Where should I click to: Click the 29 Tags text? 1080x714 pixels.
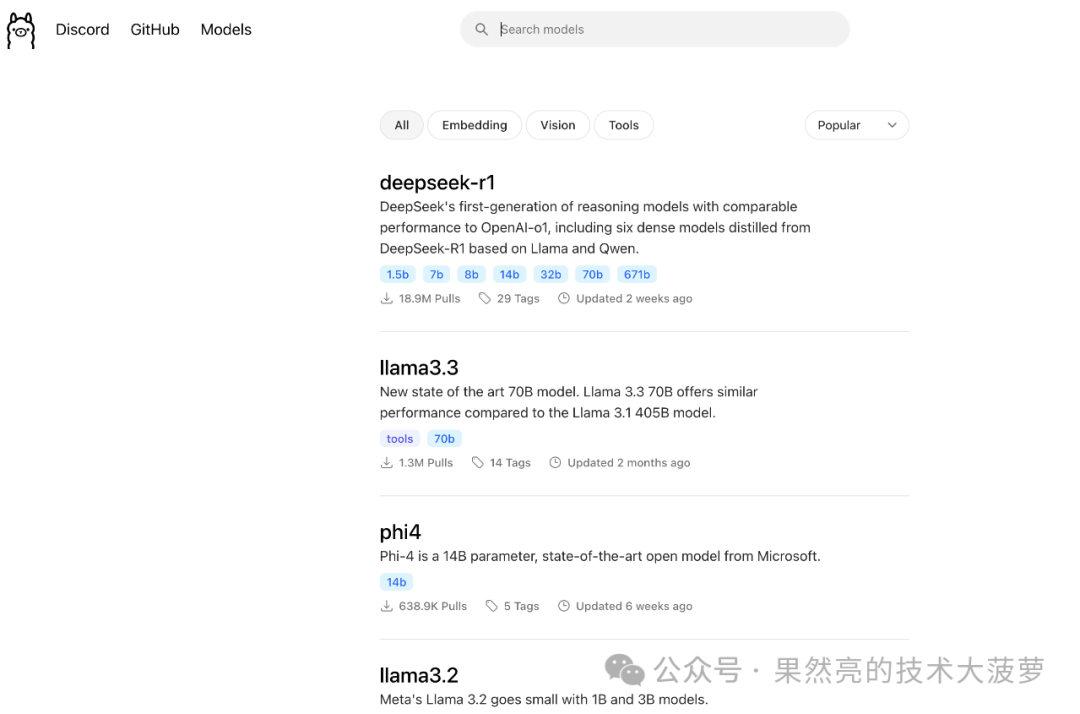tap(519, 298)
